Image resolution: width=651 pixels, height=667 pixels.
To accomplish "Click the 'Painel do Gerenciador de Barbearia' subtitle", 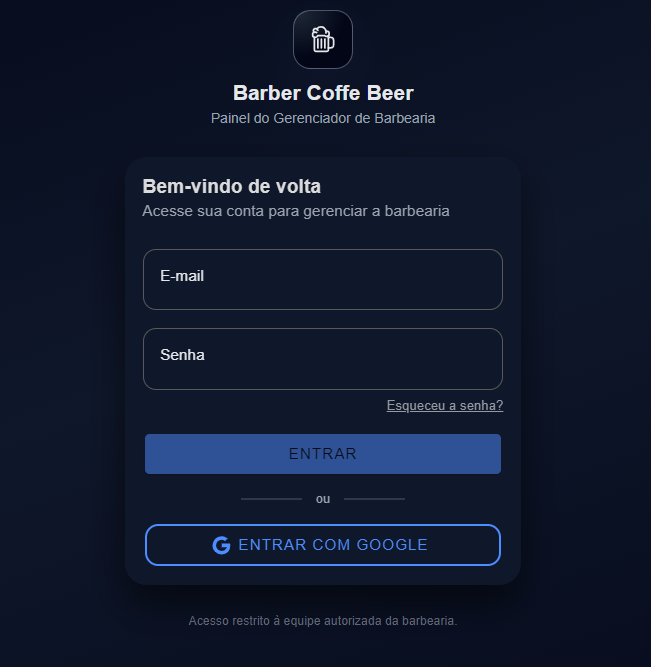I will (322, 118).
